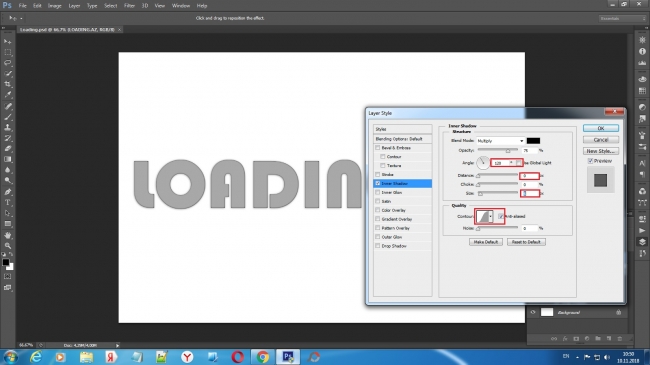
Task: Select the Lasso tool
Action: coord(7,63)
